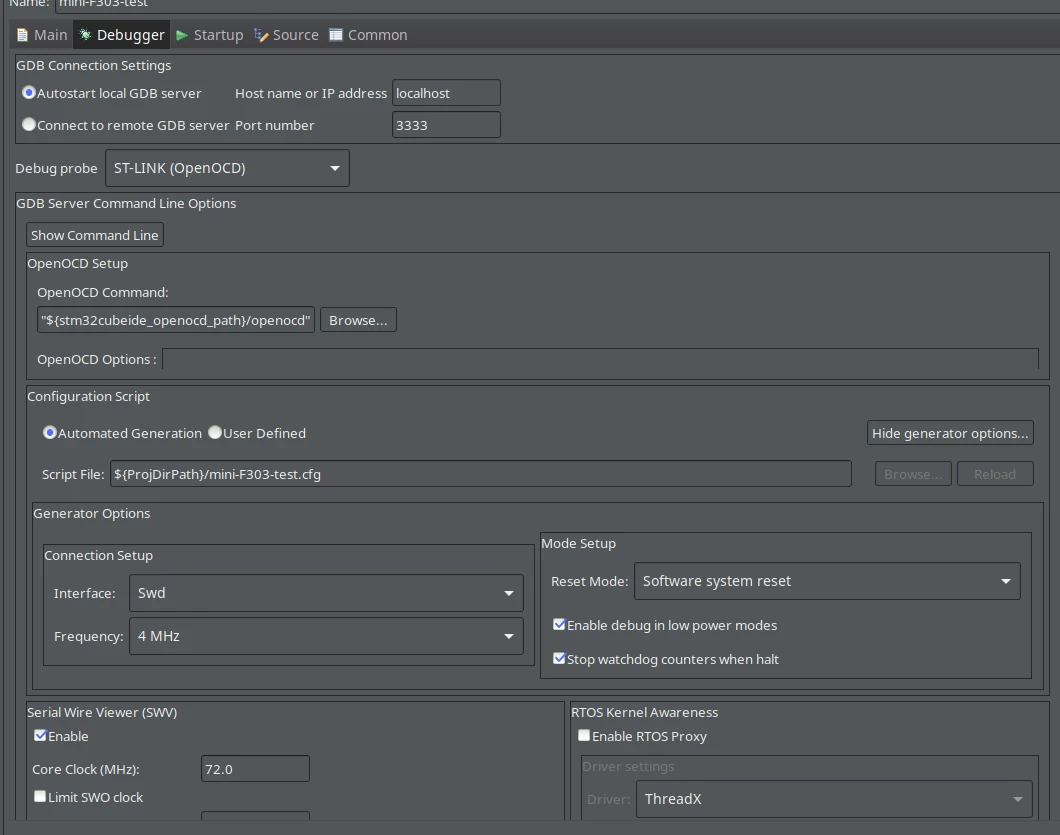Click Browse next to OpenOCD Command
This screenshot has width=1060, height=835.
tap(358, 320)
